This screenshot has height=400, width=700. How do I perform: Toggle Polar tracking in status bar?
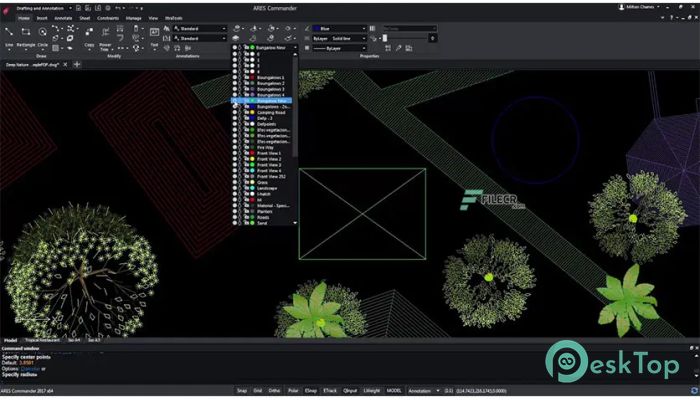pyautogui.click(x=293, y=391)
